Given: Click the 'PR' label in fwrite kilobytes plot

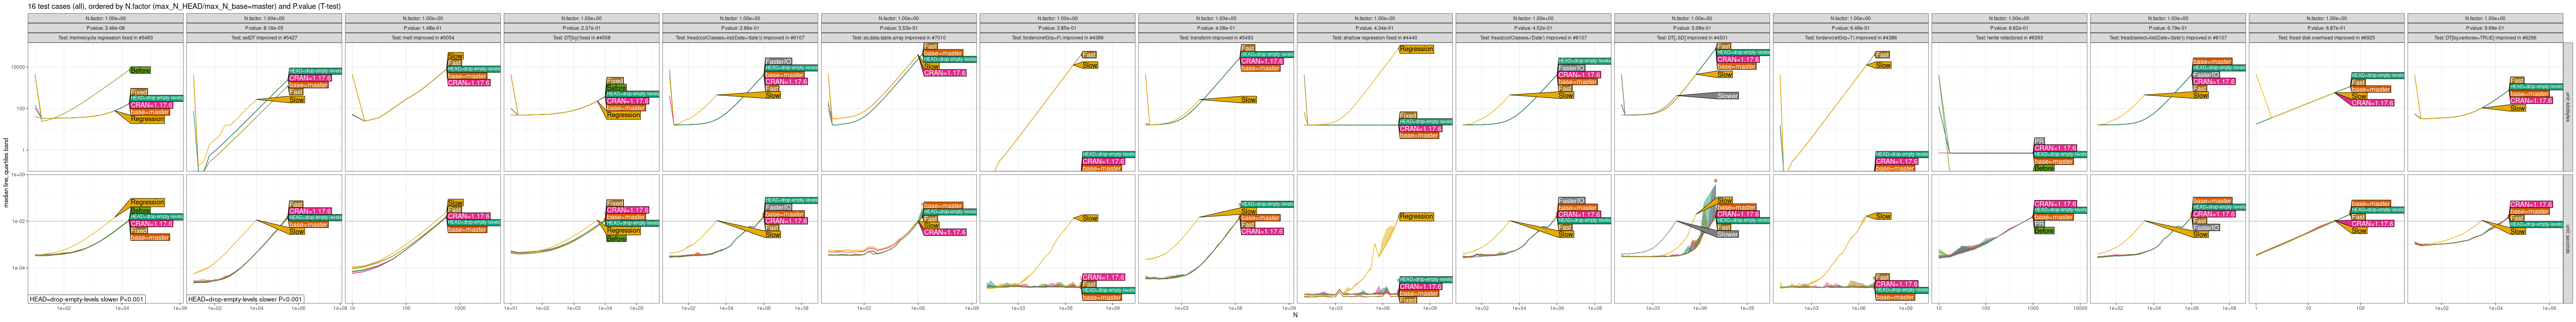Looking at the screenshot, I should pos(2039,141).
